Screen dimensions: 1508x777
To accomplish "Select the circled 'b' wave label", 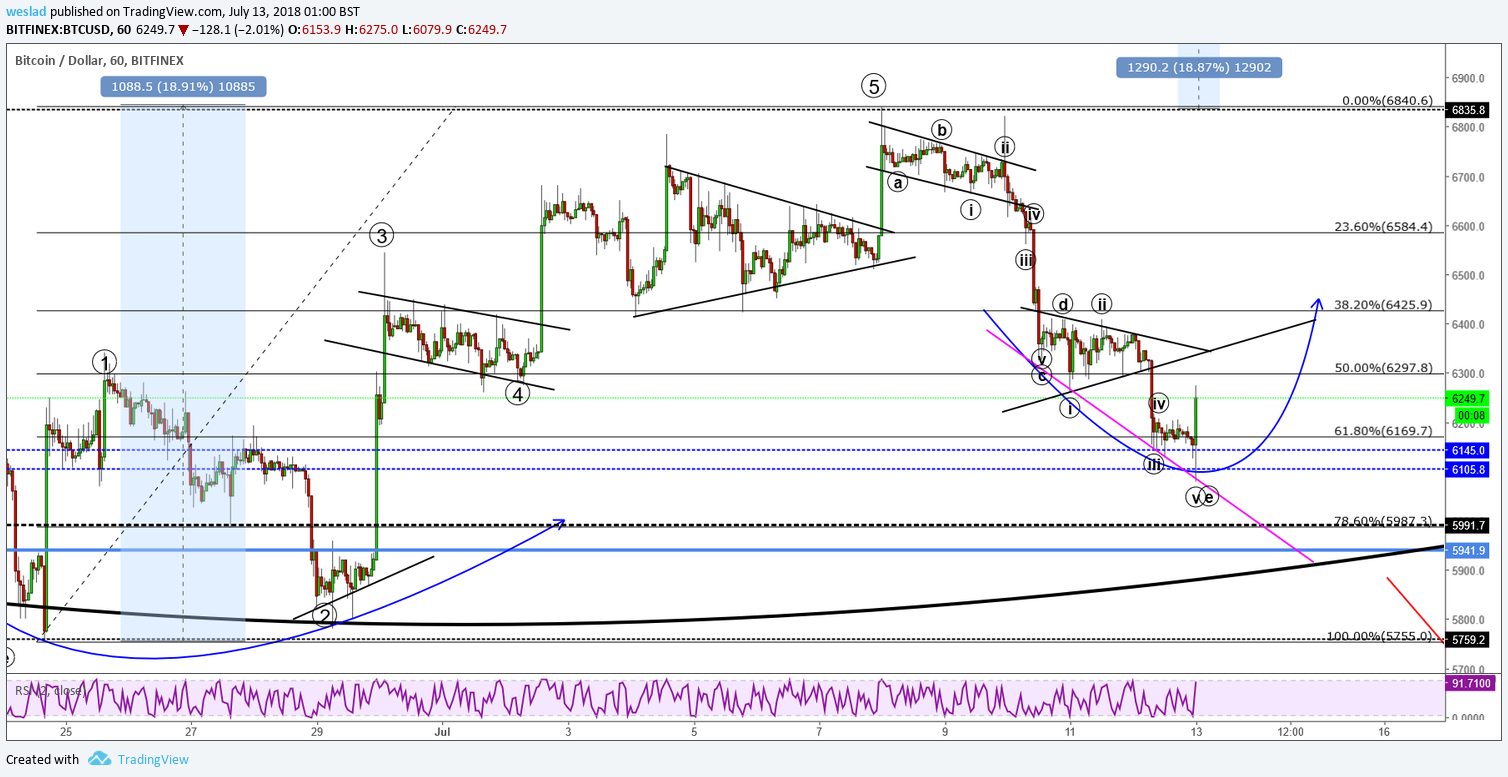I will tap(940, 129).
